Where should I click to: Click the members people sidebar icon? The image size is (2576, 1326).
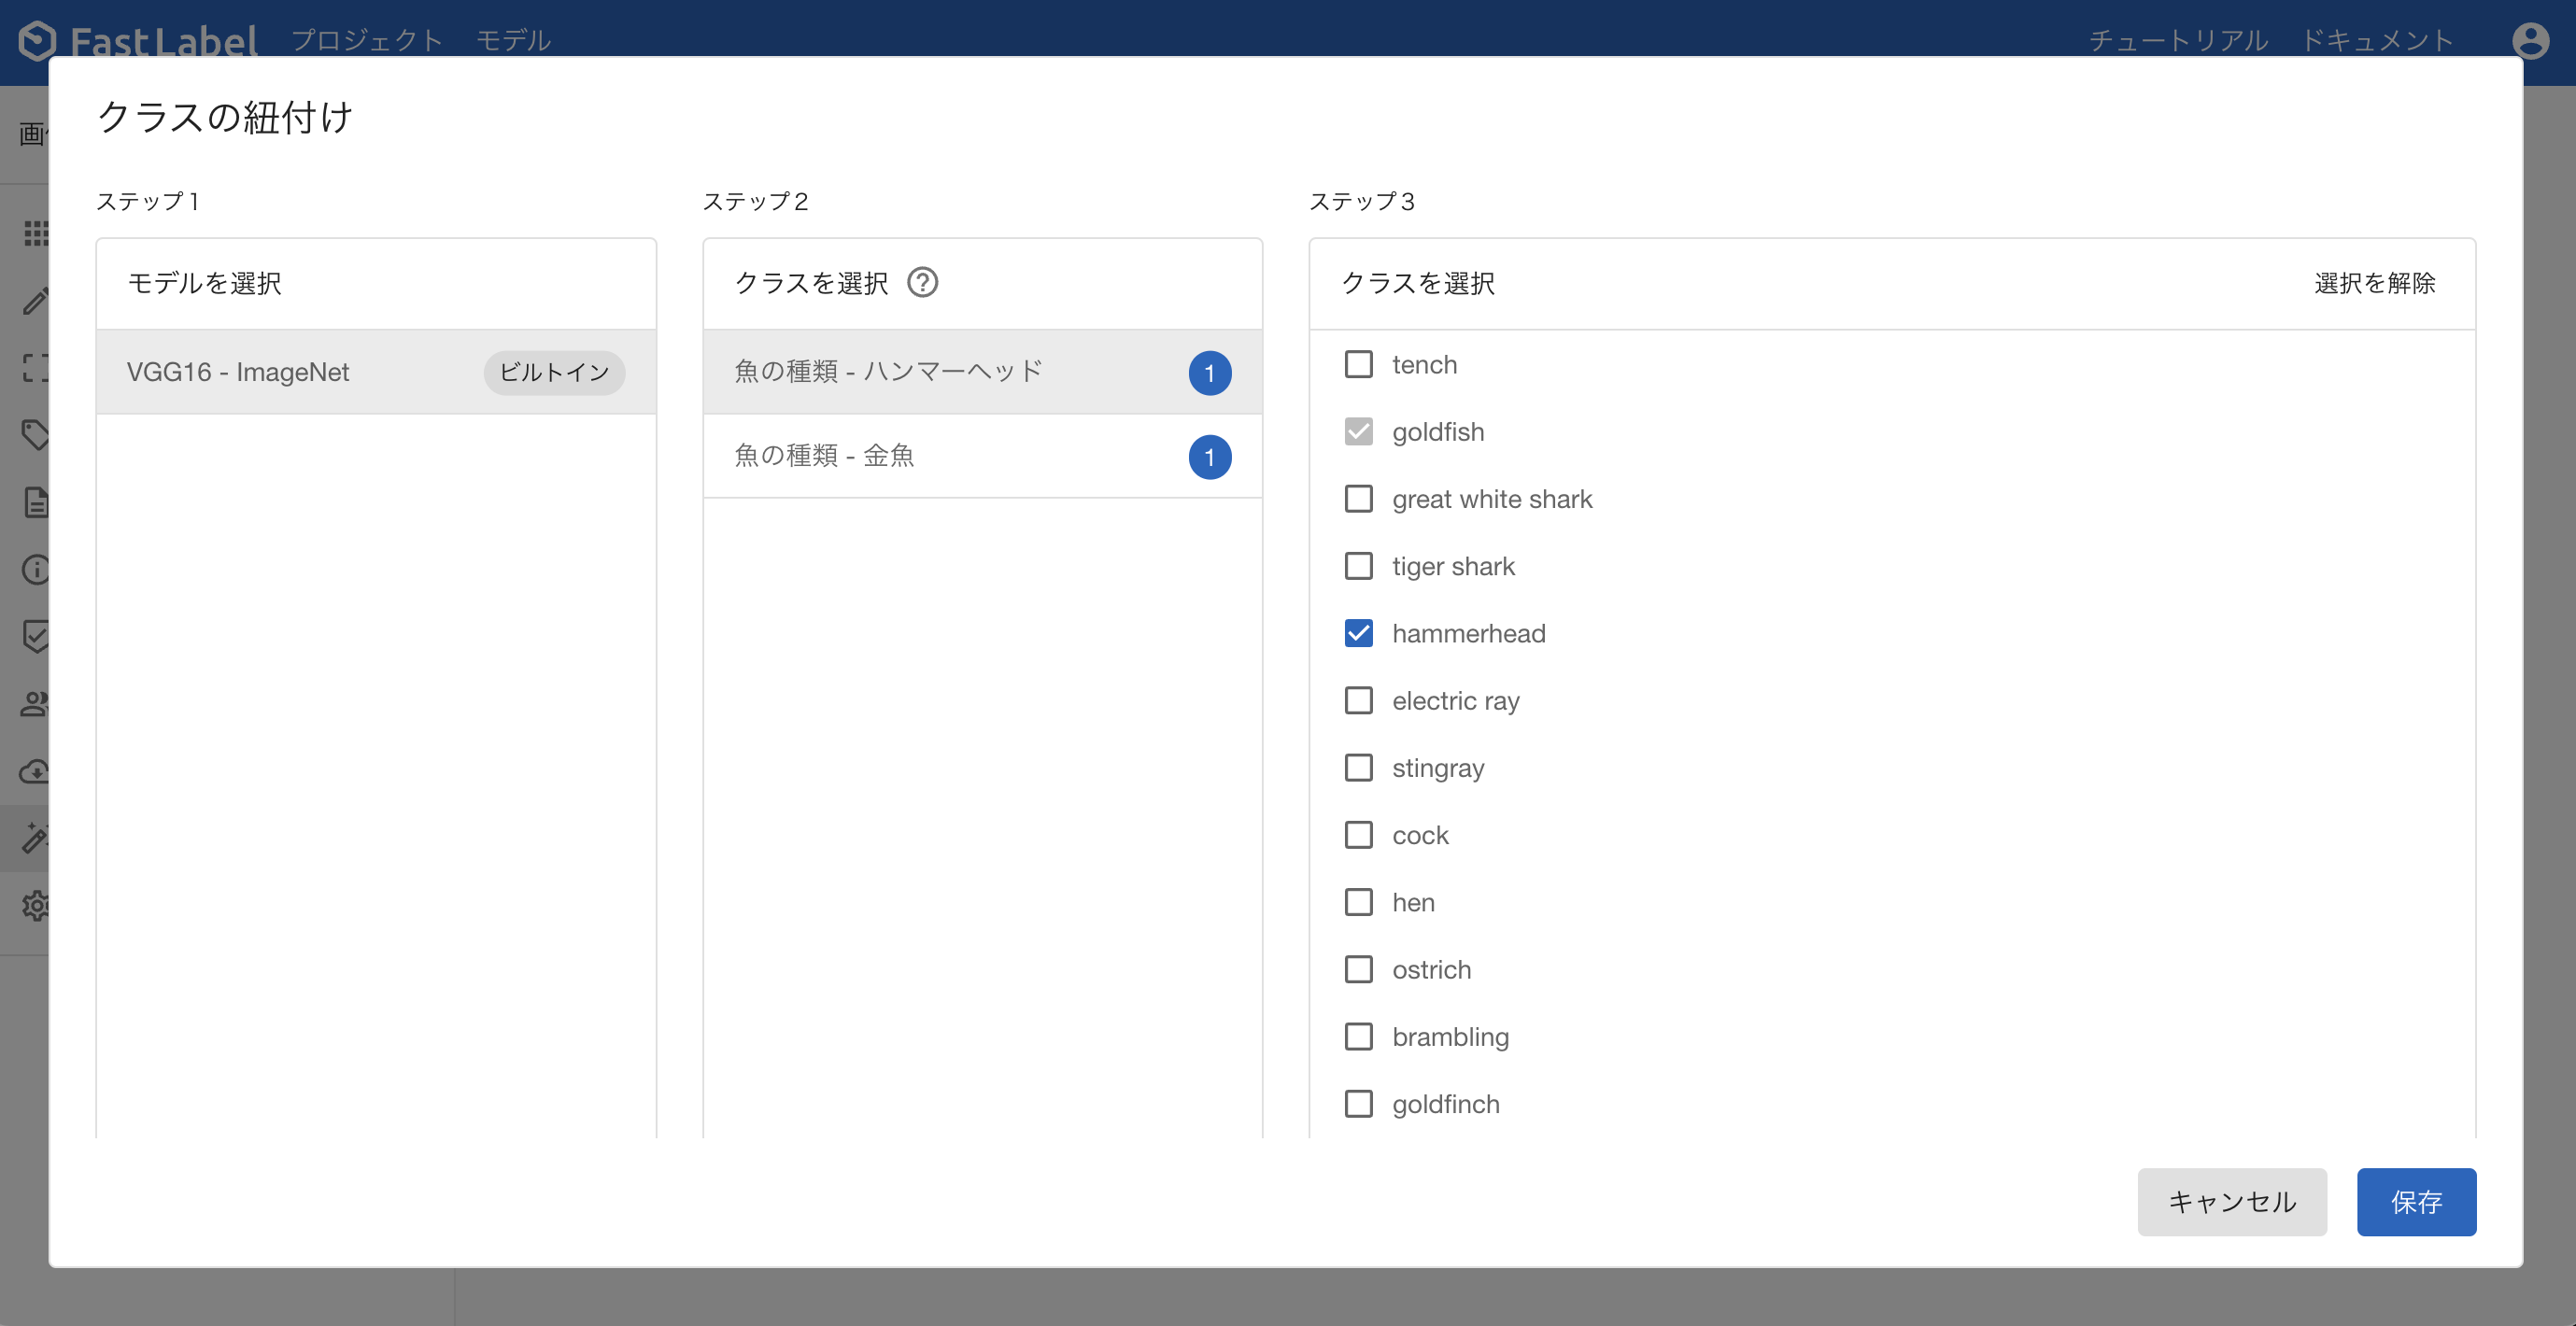[35, 704]
